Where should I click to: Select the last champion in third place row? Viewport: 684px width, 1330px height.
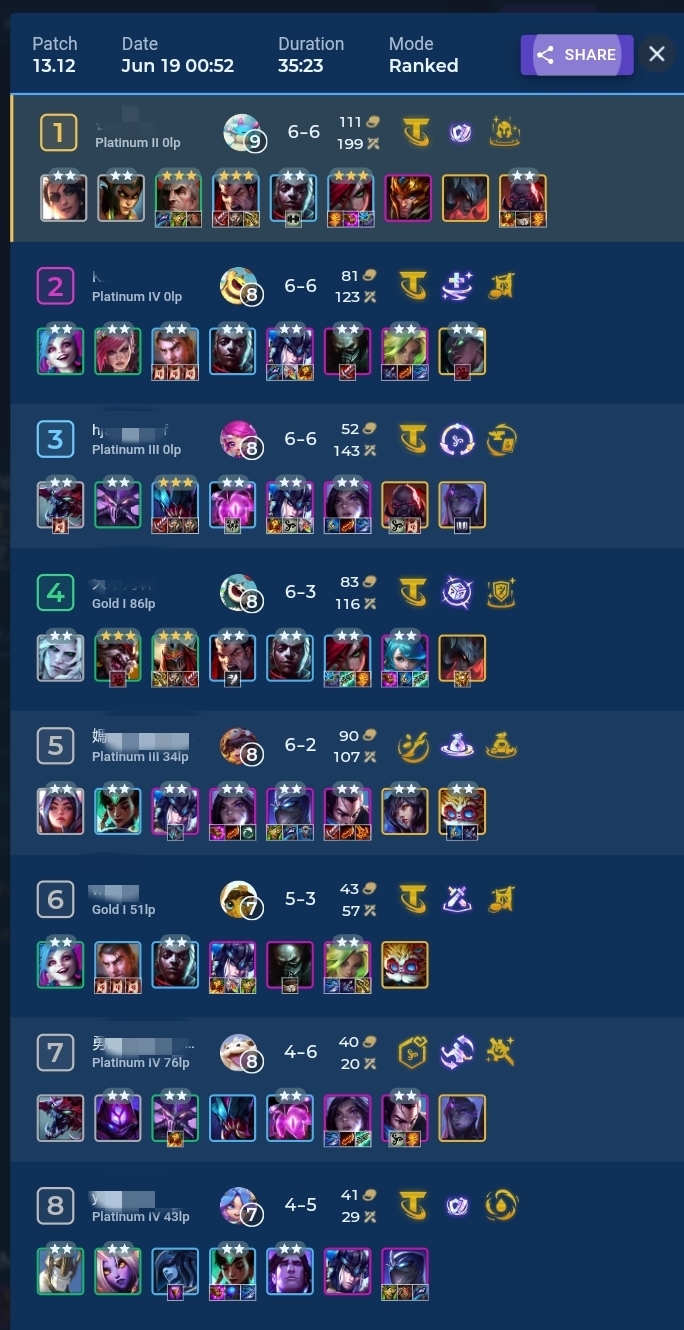coord(462,504)
